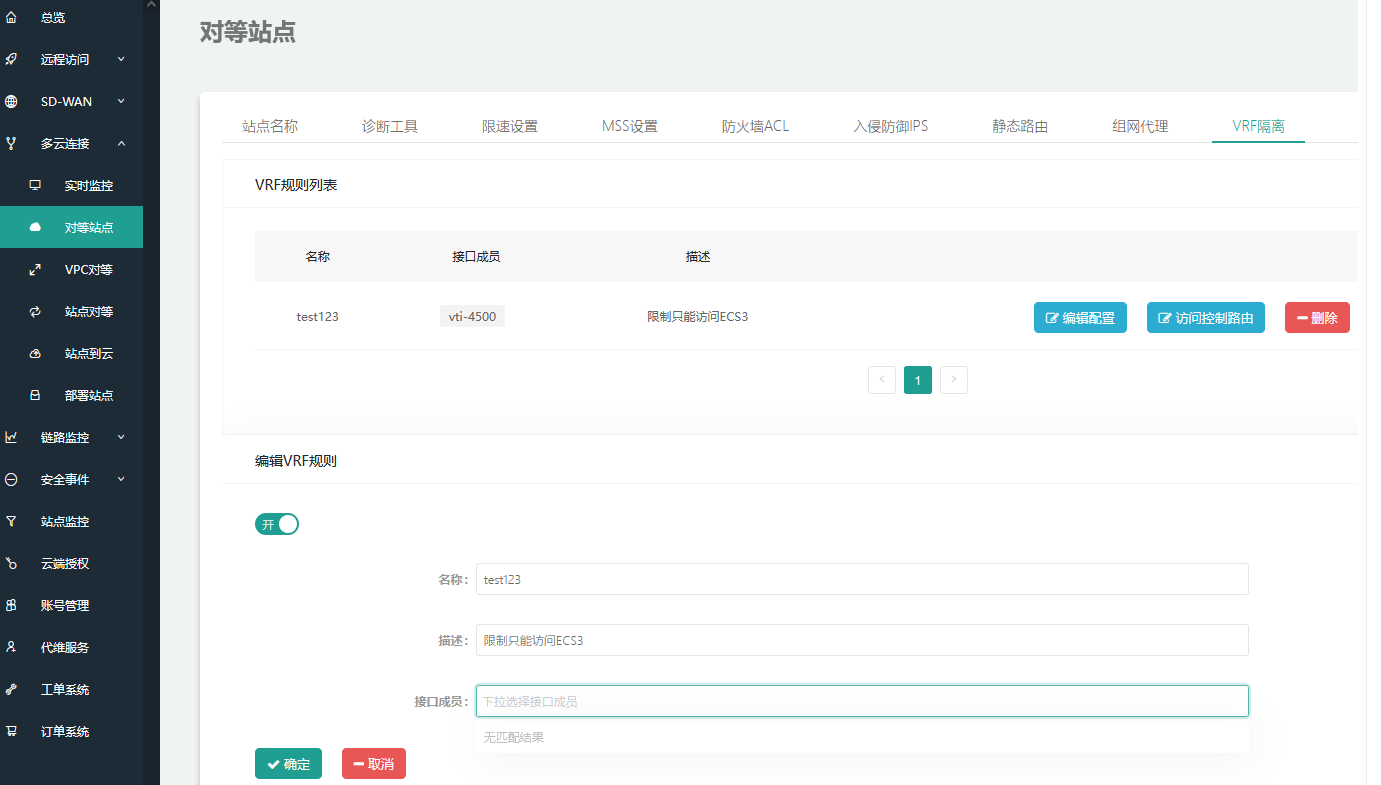Expand the 远程访问 menu chevron
Screen dimensions: 1381x785
pyautogui.click(x=121, y=59)
